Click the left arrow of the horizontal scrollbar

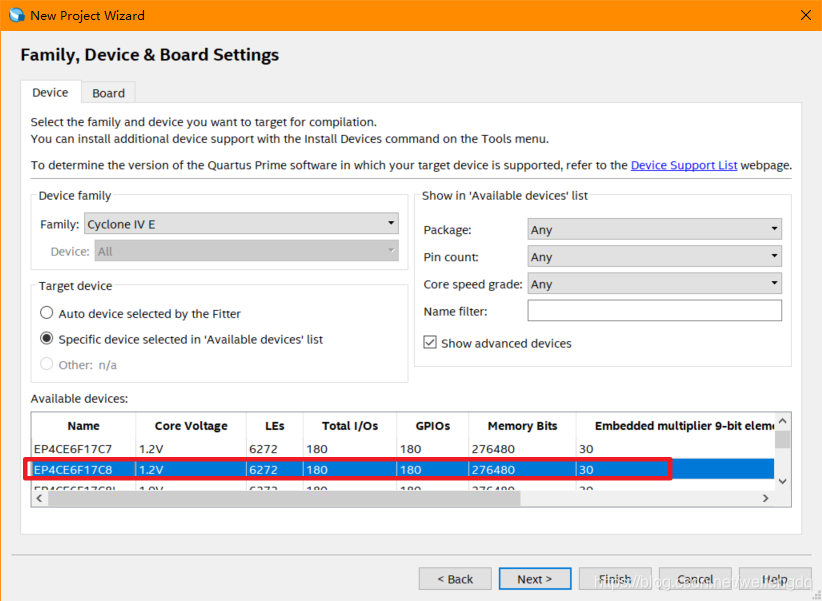39,498
